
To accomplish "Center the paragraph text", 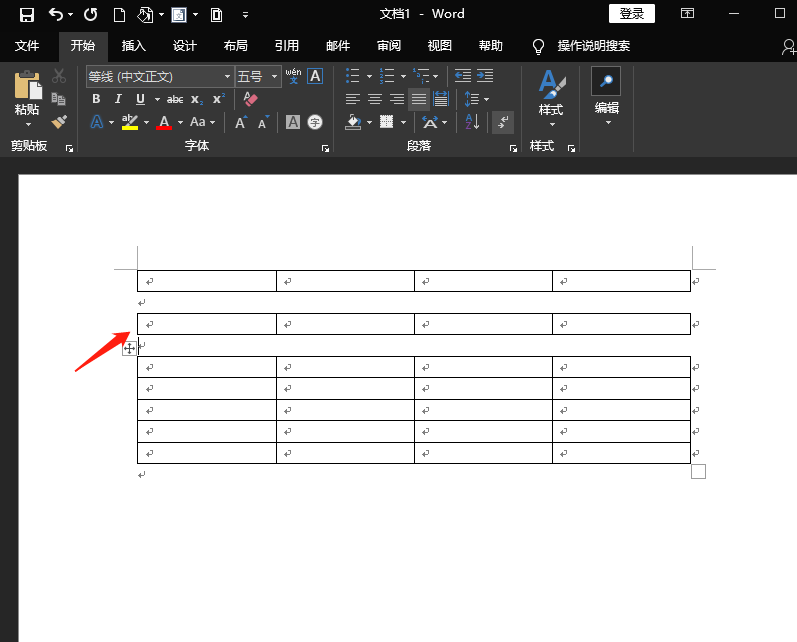I will click(375, 99).
